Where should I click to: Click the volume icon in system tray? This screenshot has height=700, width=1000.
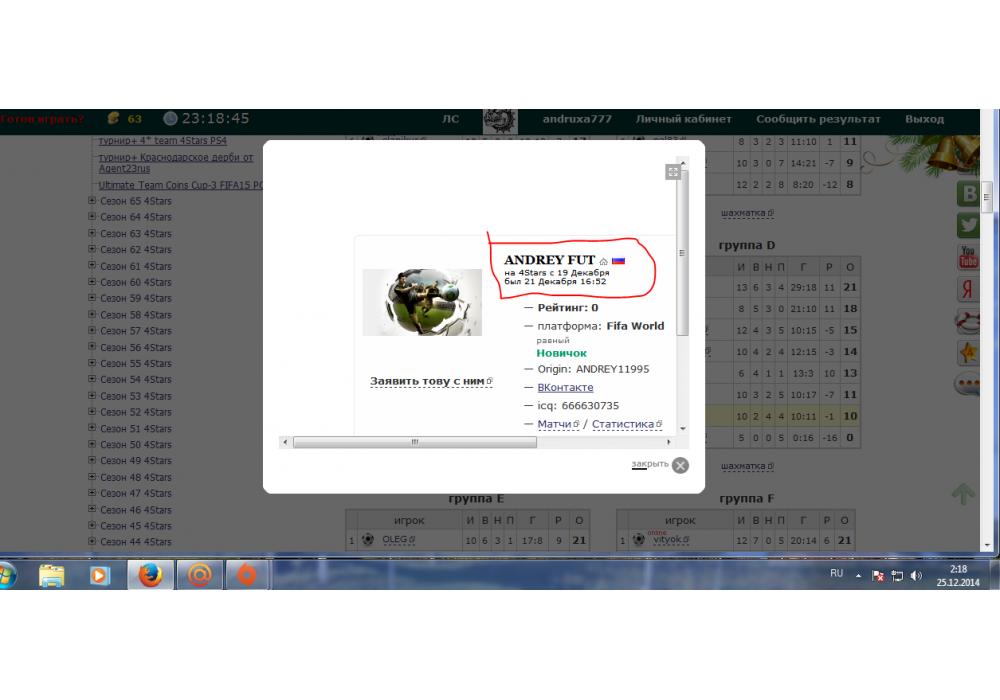tap(916, 576)
